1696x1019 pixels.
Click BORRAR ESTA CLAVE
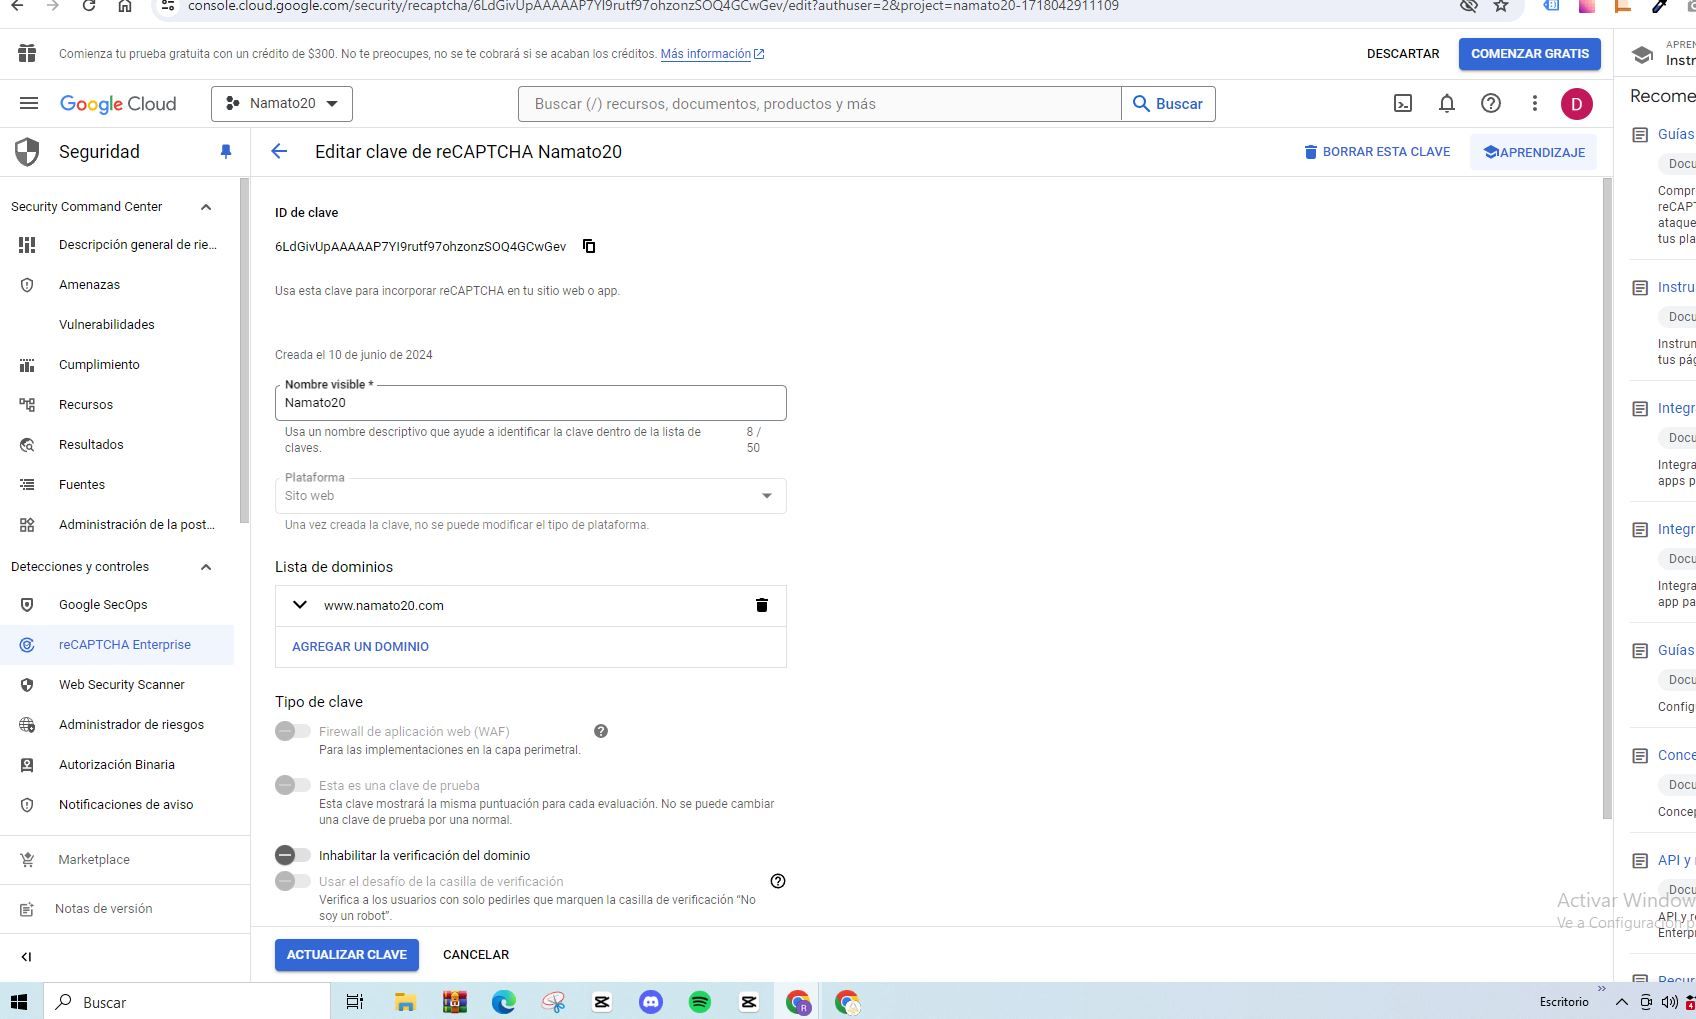click(1377, 152)
